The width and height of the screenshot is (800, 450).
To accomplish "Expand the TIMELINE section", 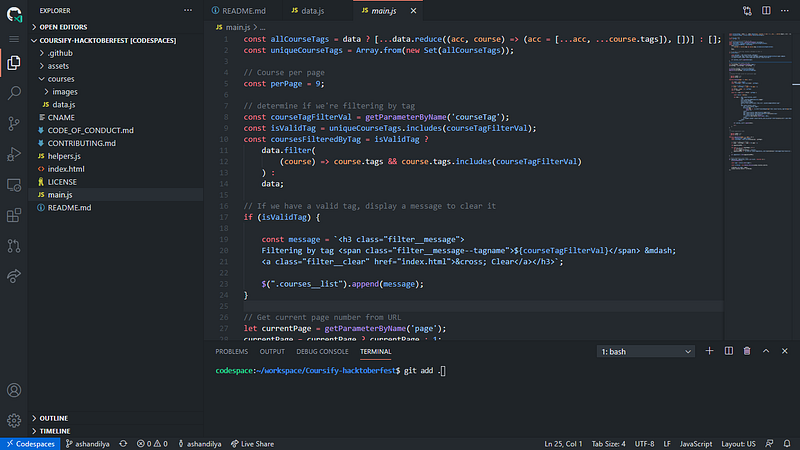I will (54, 431).
